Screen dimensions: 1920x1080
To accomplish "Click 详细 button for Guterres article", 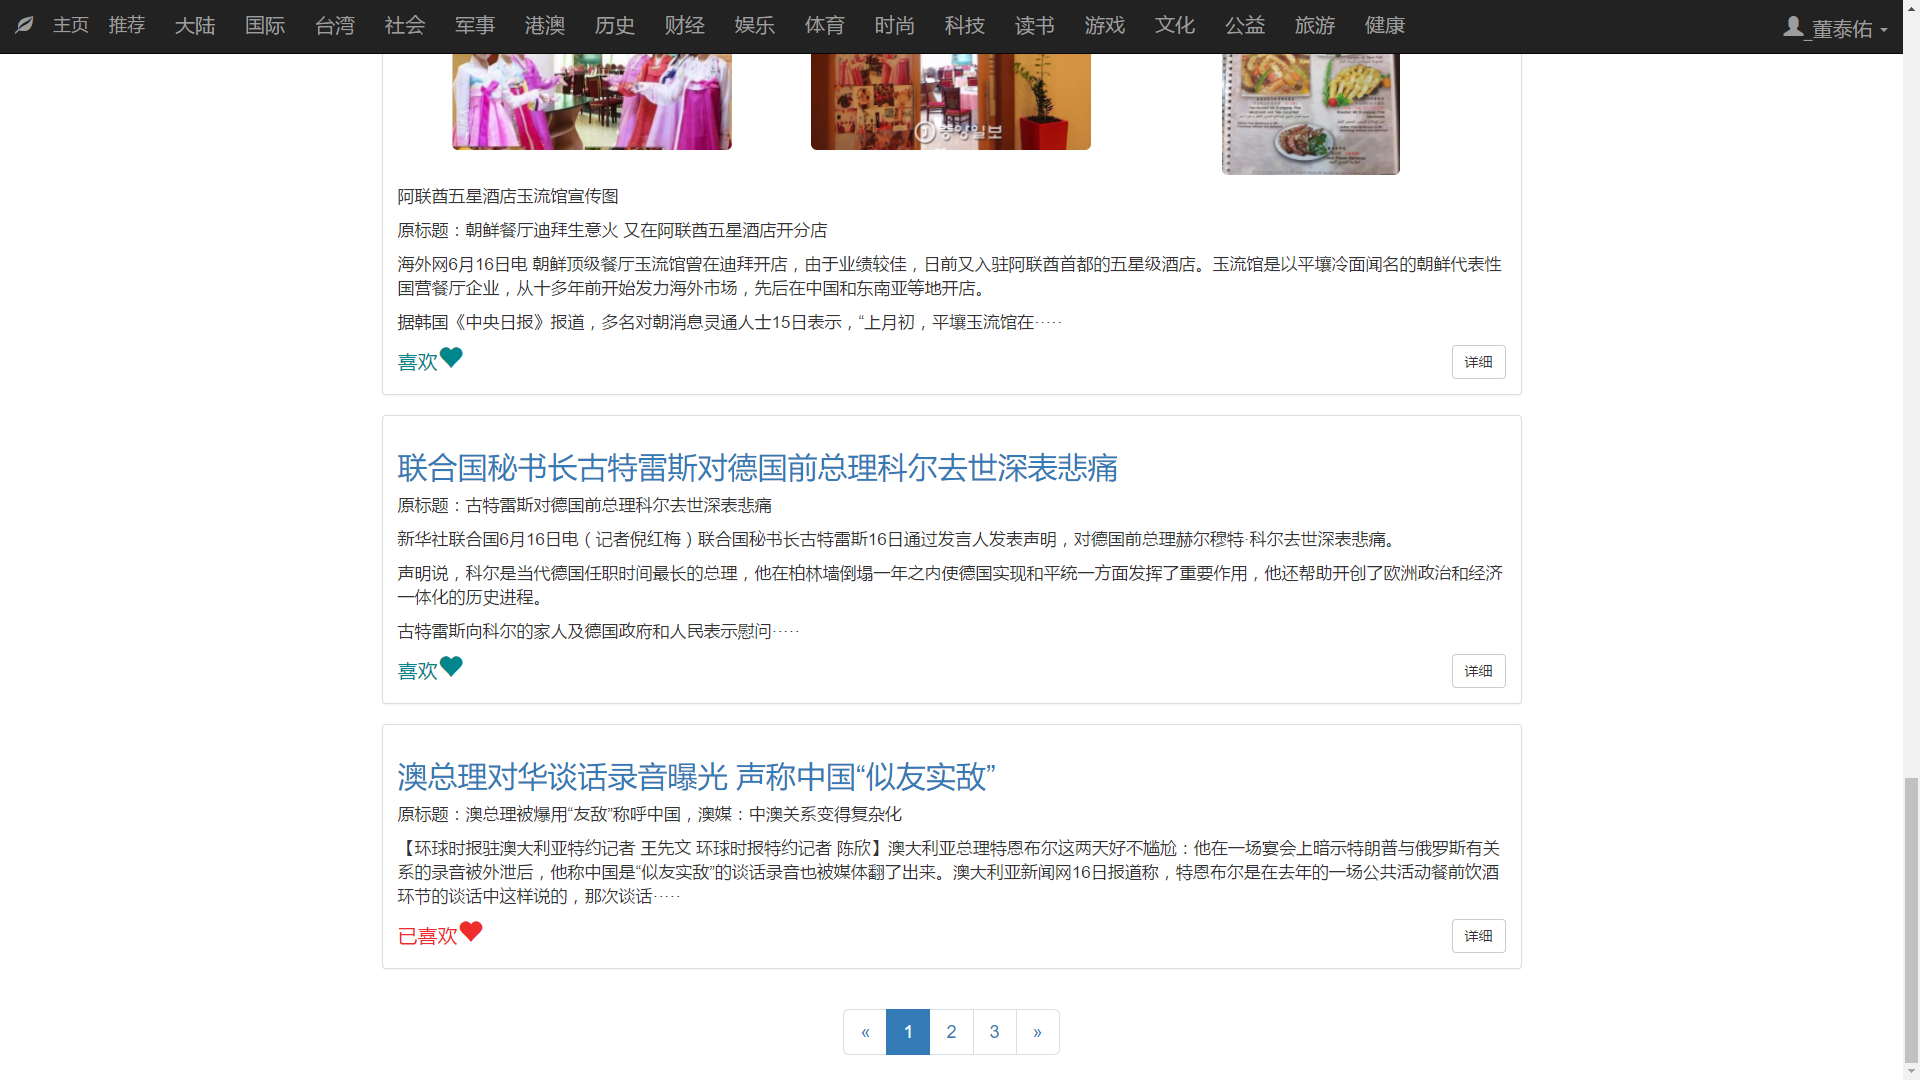I will coord(1478,671).
